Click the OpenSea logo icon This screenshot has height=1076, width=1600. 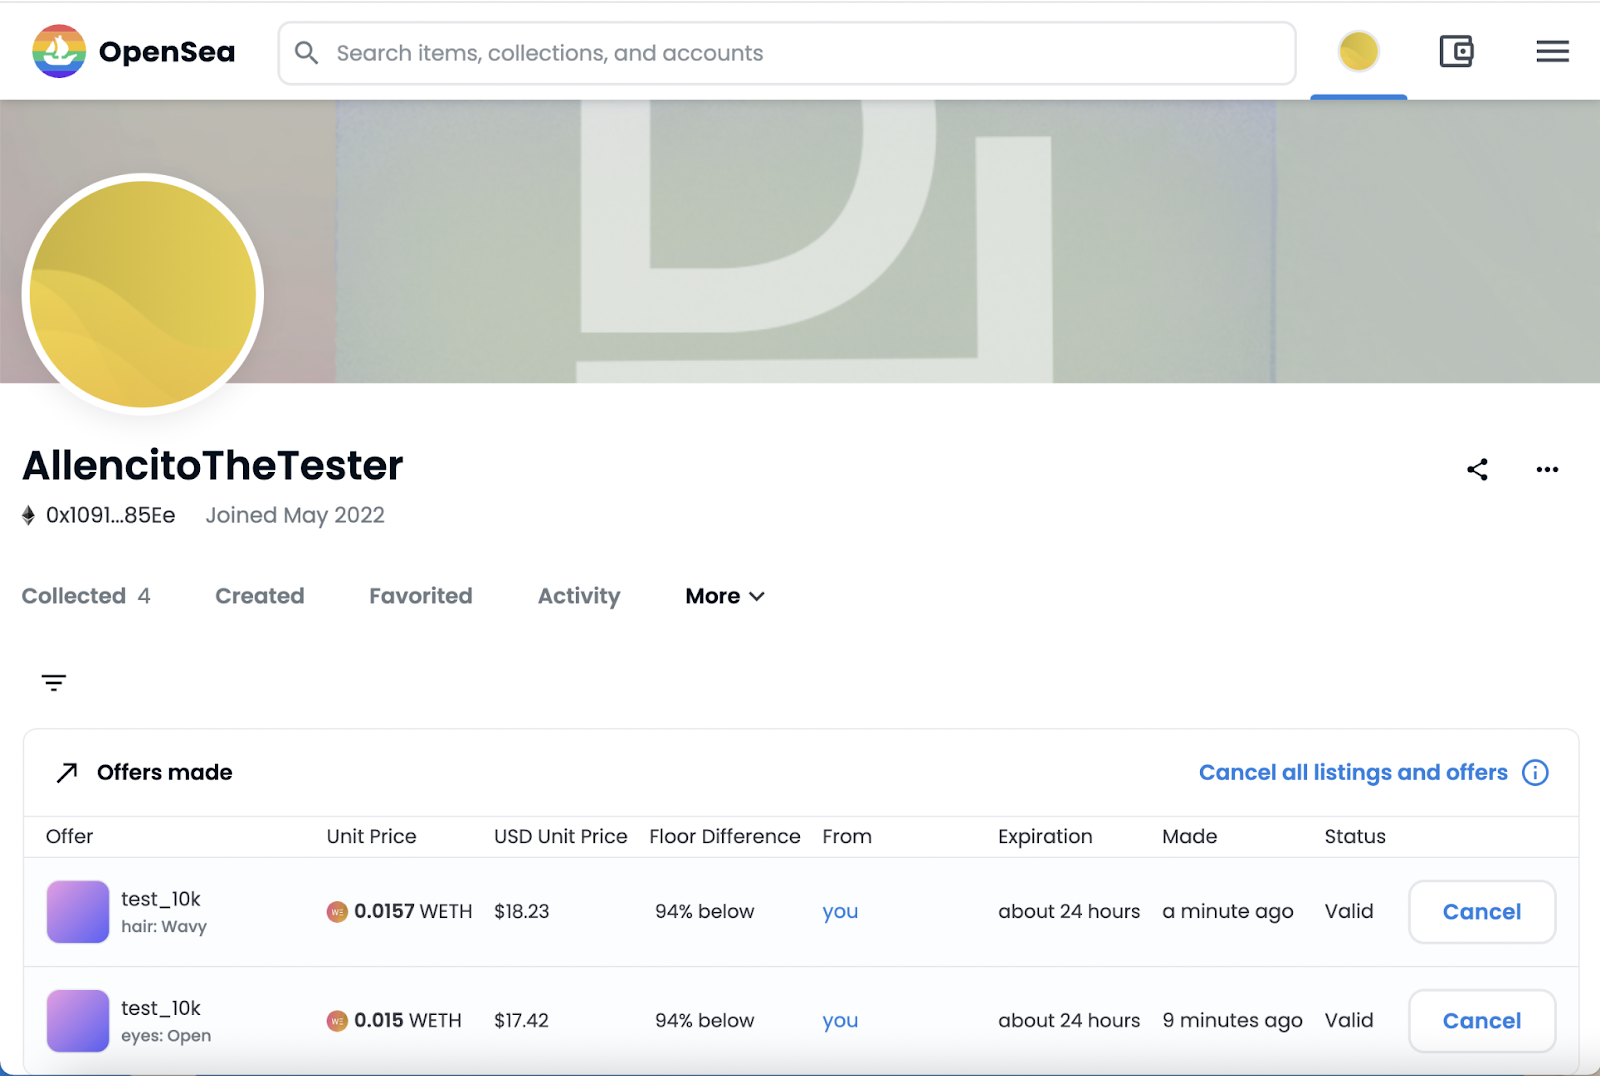tap(59, 52)
